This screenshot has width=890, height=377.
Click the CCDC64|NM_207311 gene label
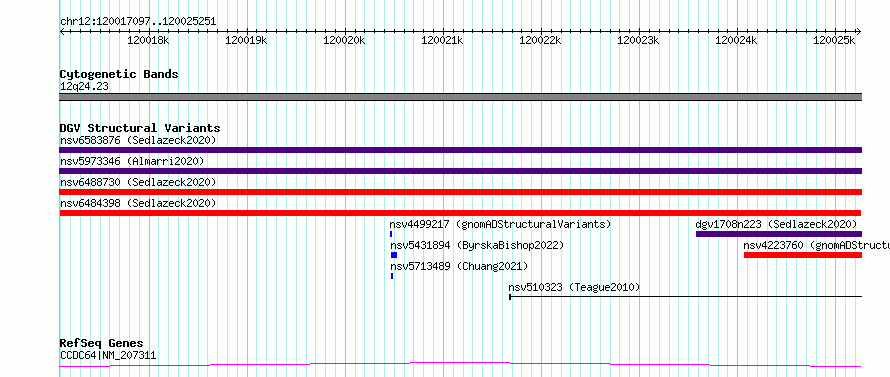108,356
